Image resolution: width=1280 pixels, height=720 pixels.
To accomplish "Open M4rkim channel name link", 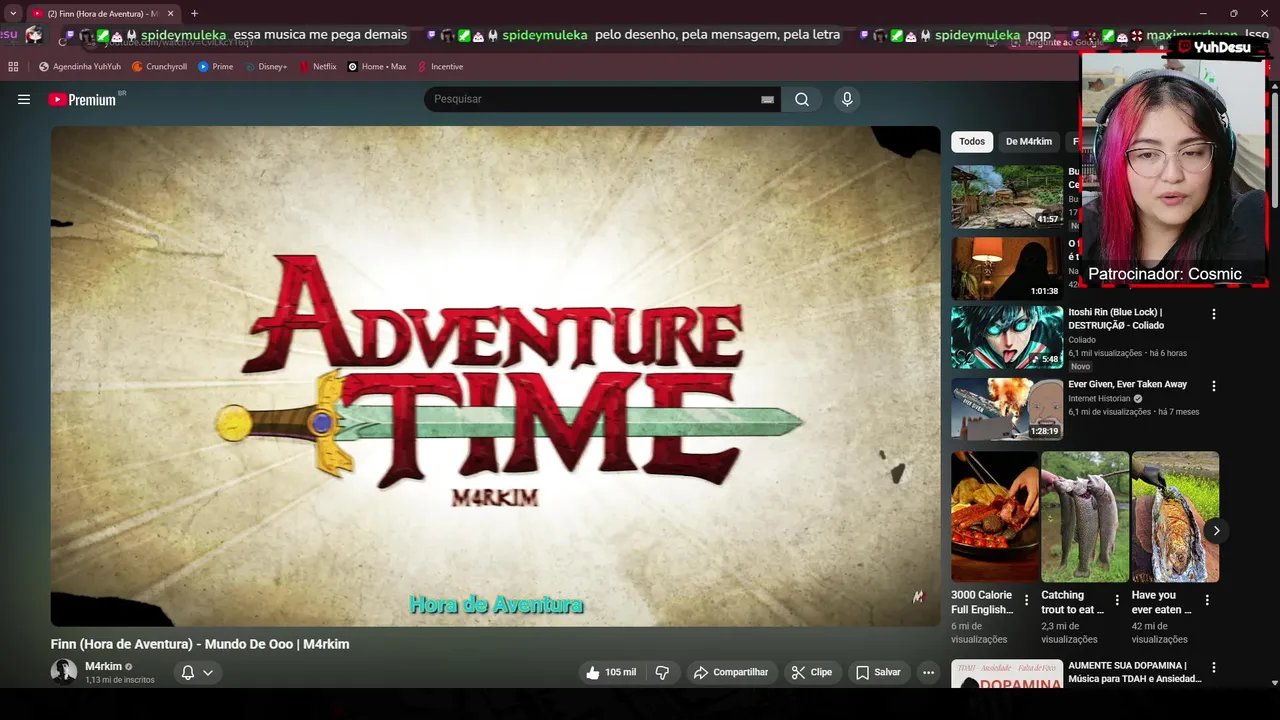I will [x=103, y=666].
